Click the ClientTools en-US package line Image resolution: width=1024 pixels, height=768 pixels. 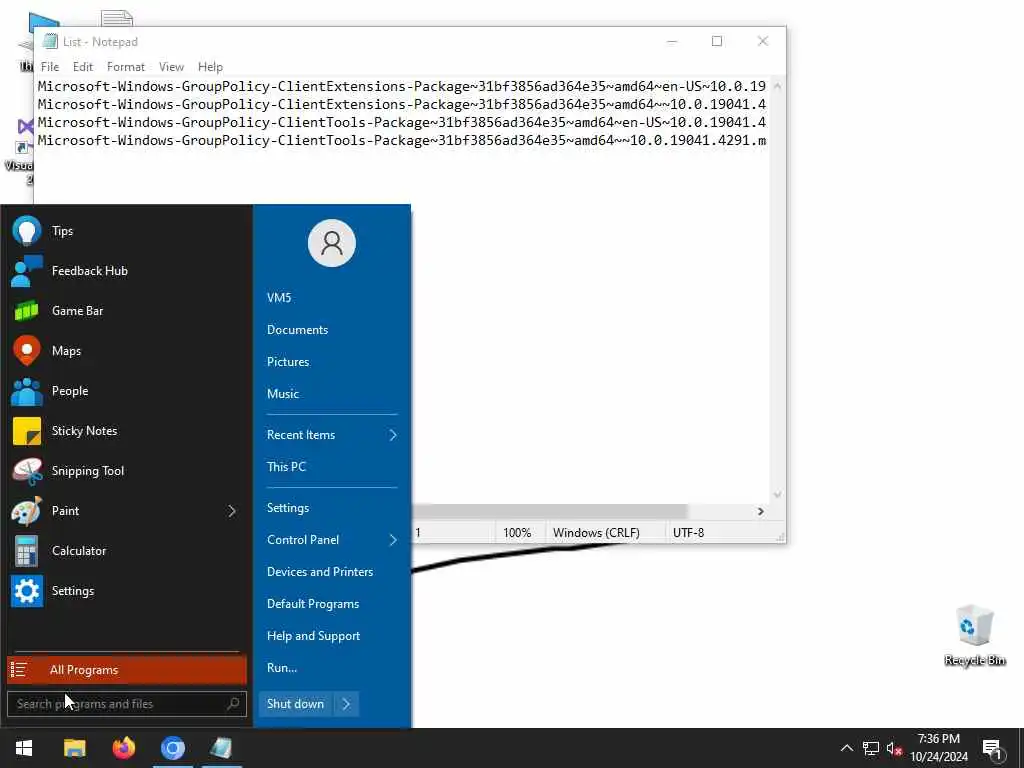tap(402, 123)
